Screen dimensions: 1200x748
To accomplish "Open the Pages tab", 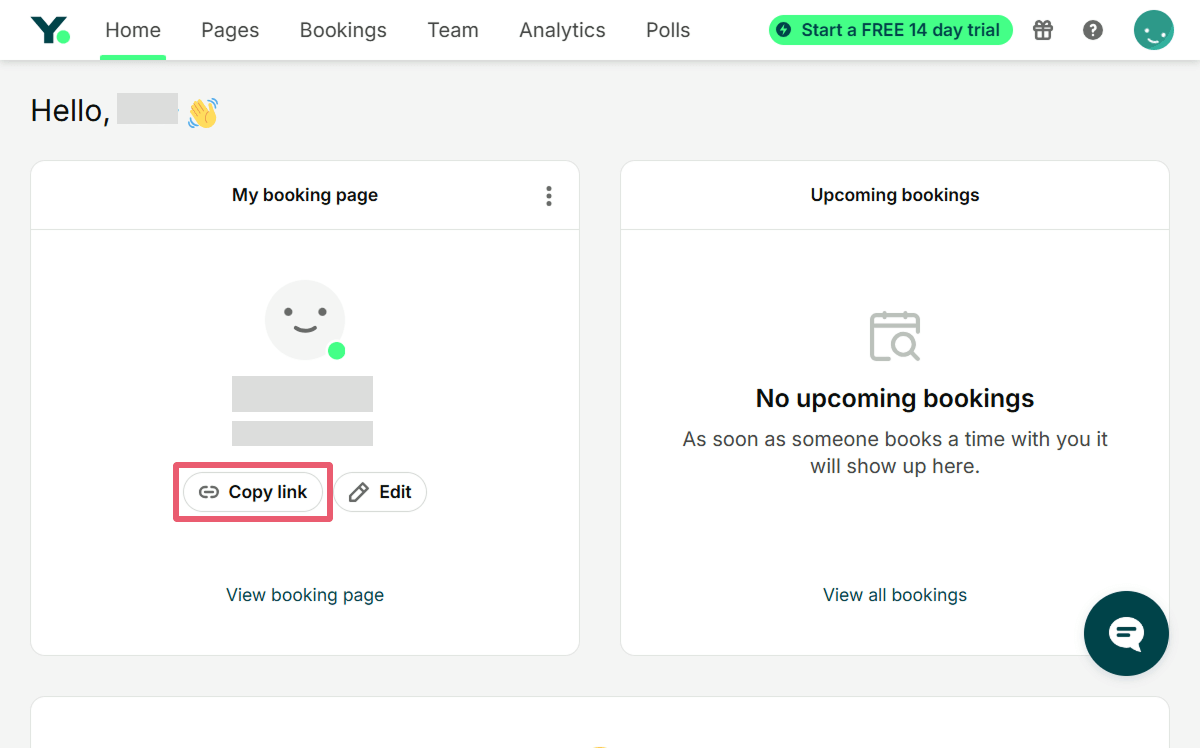I will [230, 30].
